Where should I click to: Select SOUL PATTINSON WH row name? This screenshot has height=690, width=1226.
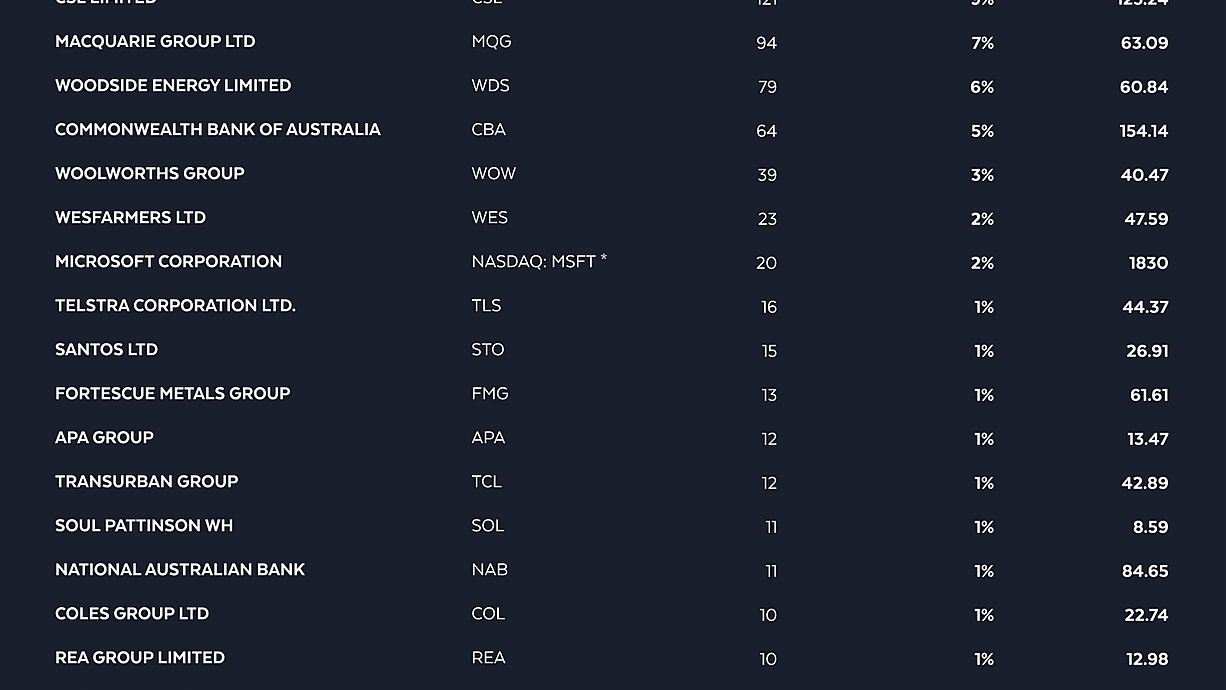coord(144,526)
